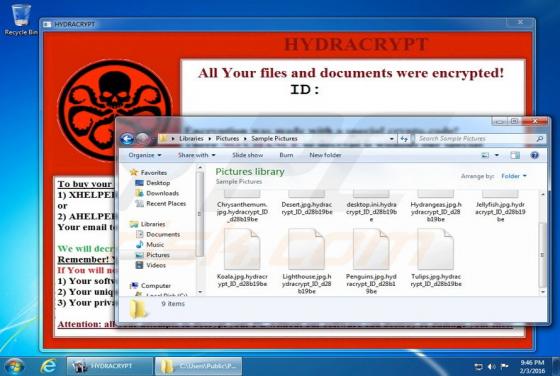Click the search magnifier icon in Explorer
Image resolution: width=560 pixels, height=376 pixels.
tap(540, 139)
